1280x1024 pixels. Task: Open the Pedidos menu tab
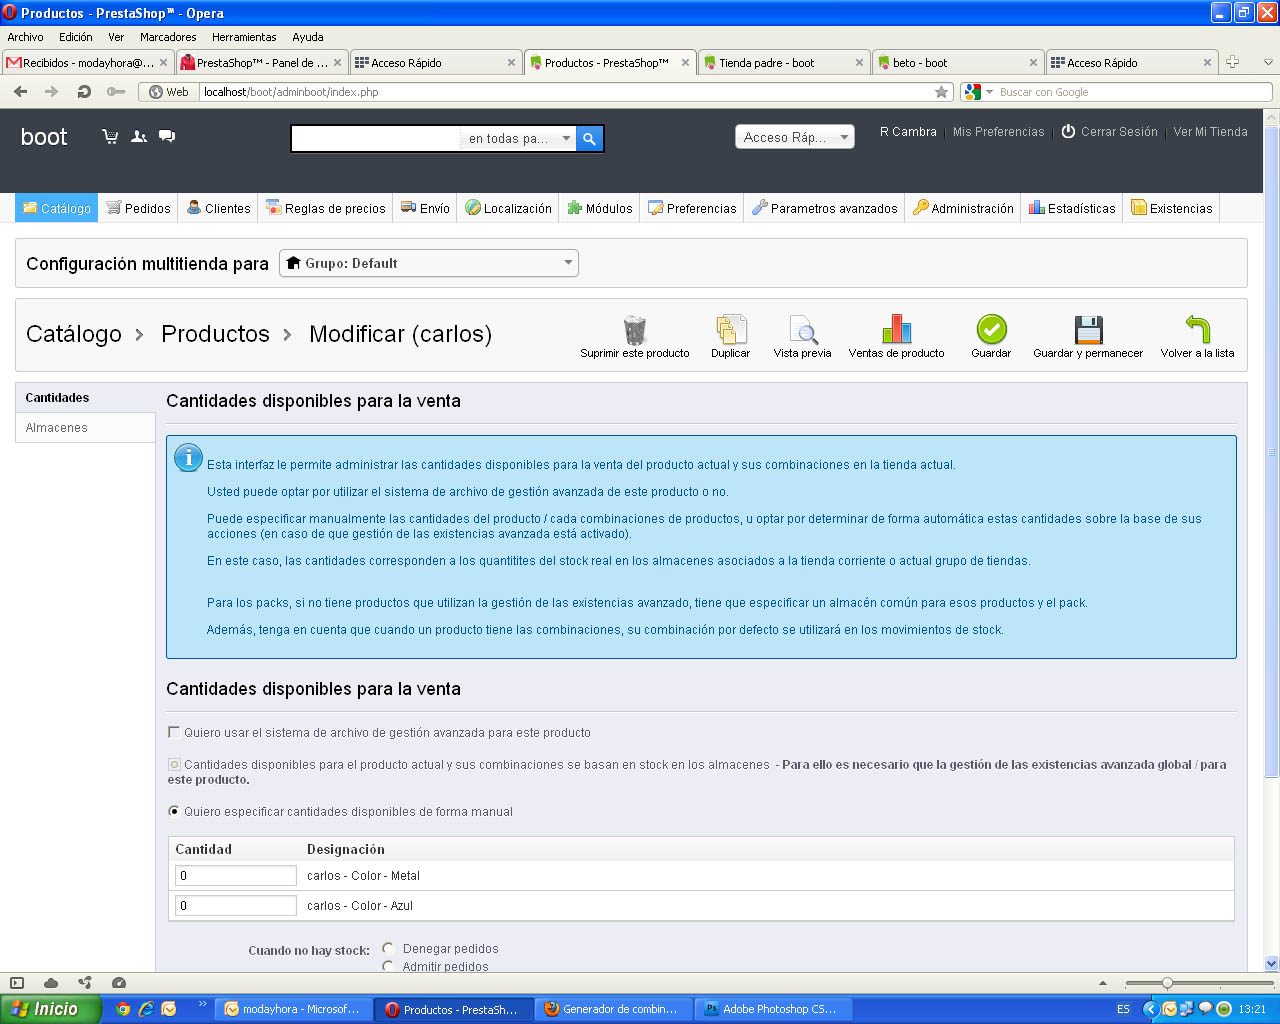138,208
